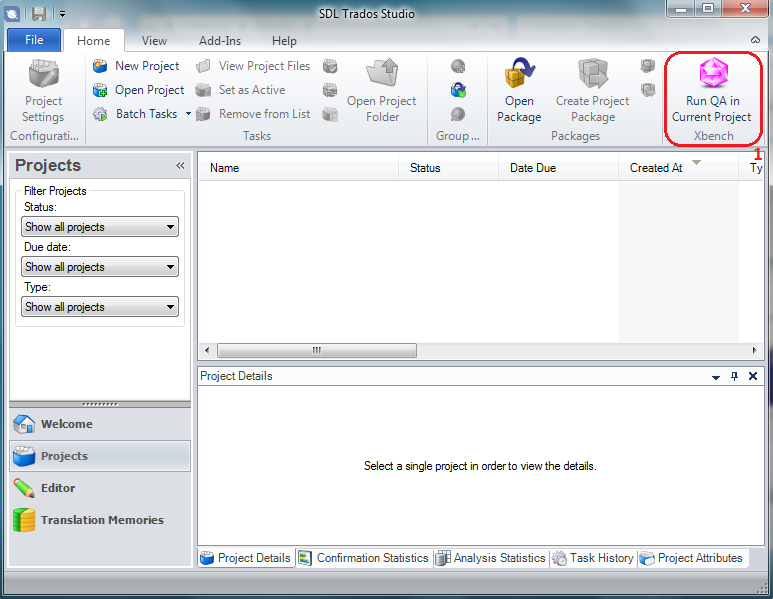Toggle auto-hide pin on Project Details
The image size is (773, 599).
[735, 376]
